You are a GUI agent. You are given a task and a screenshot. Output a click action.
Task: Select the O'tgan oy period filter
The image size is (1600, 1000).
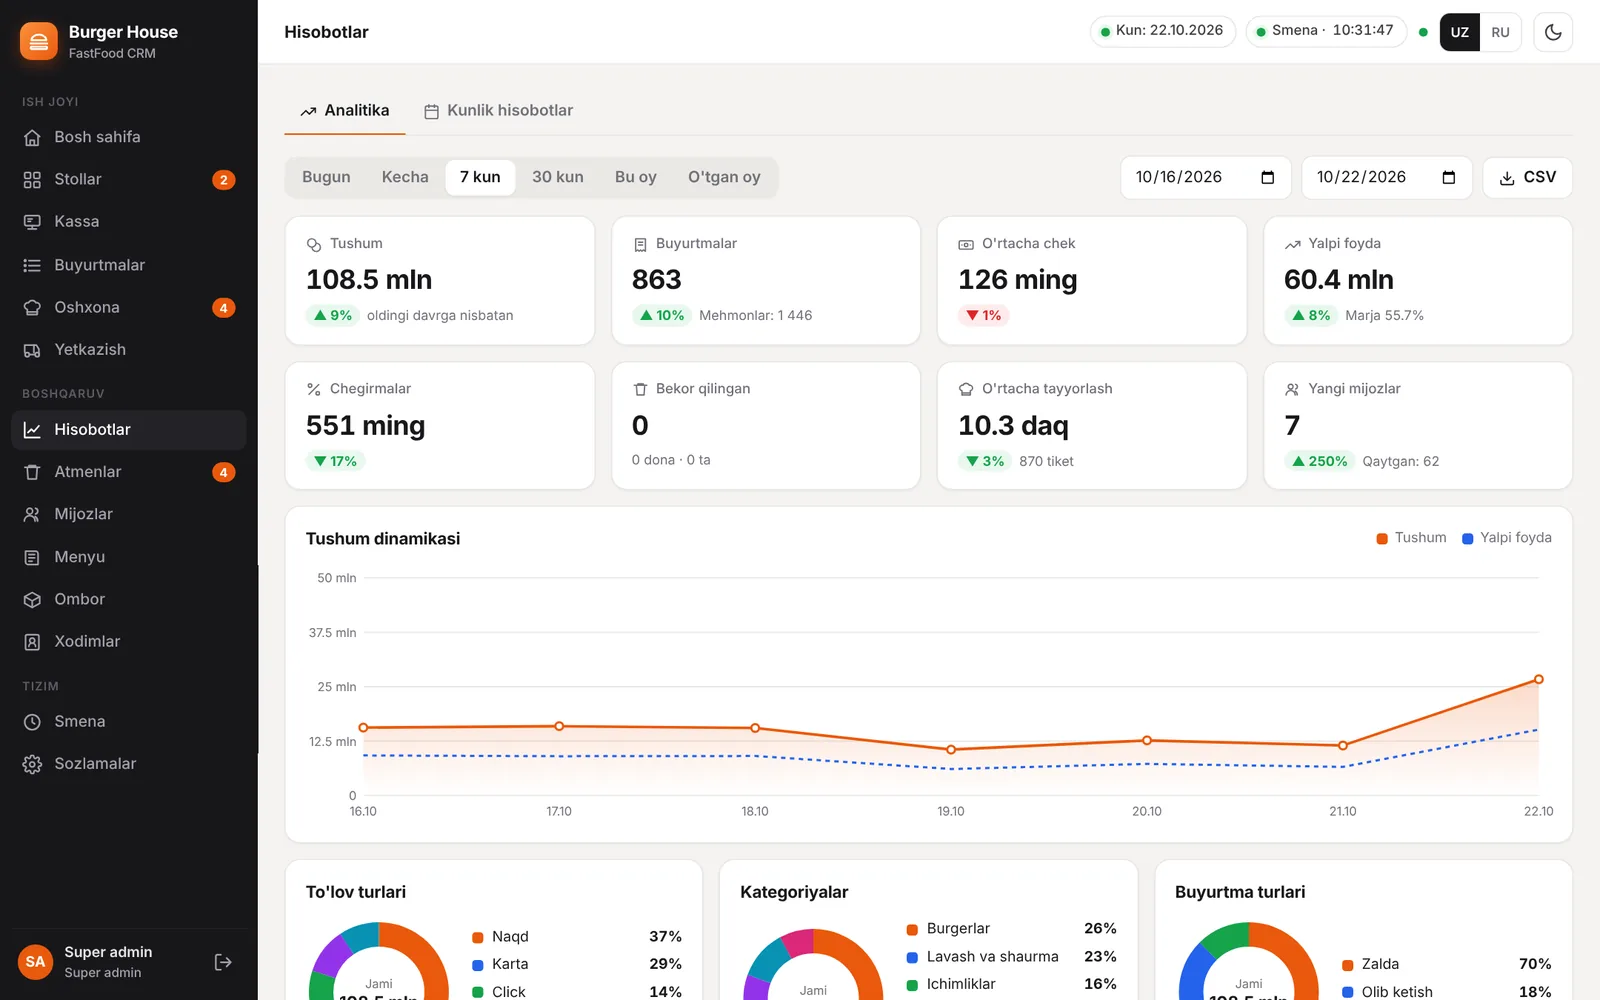coord(724,177)
